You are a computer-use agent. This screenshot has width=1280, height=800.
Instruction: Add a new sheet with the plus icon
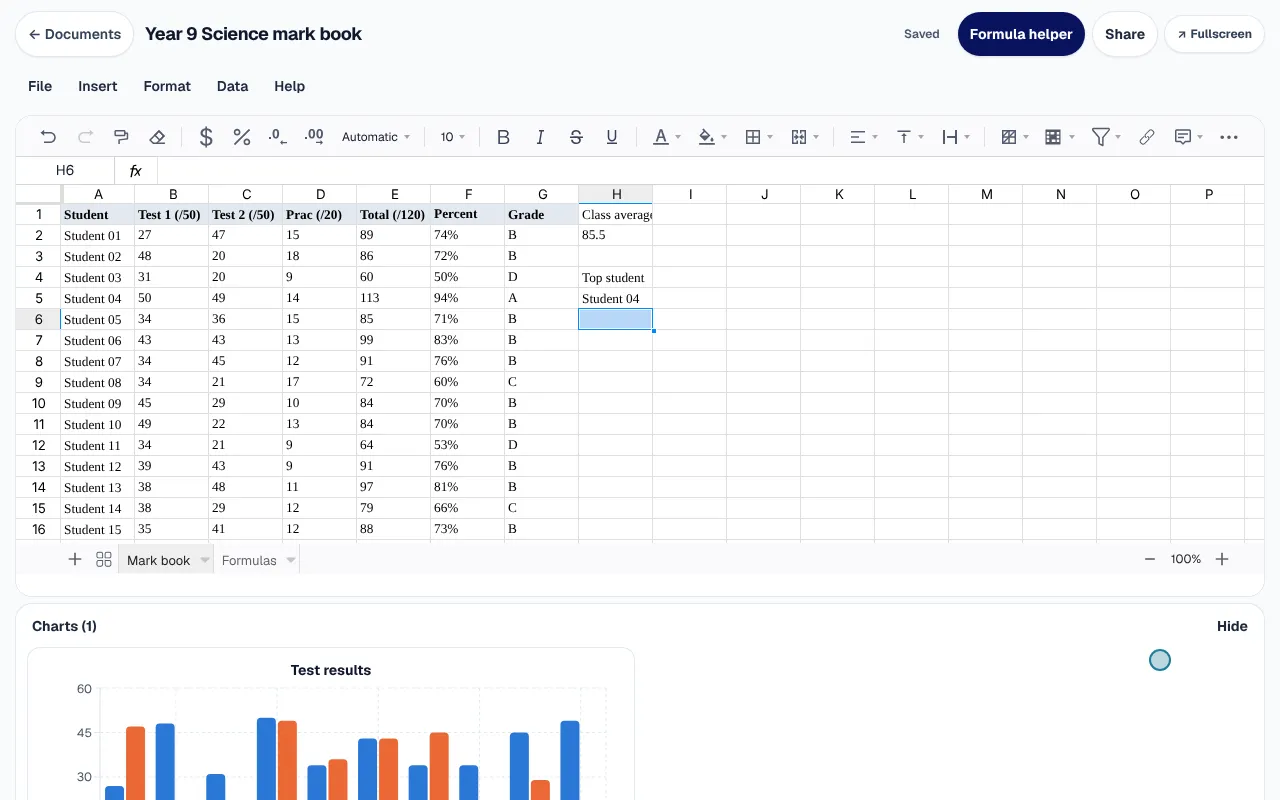point(75,560)
